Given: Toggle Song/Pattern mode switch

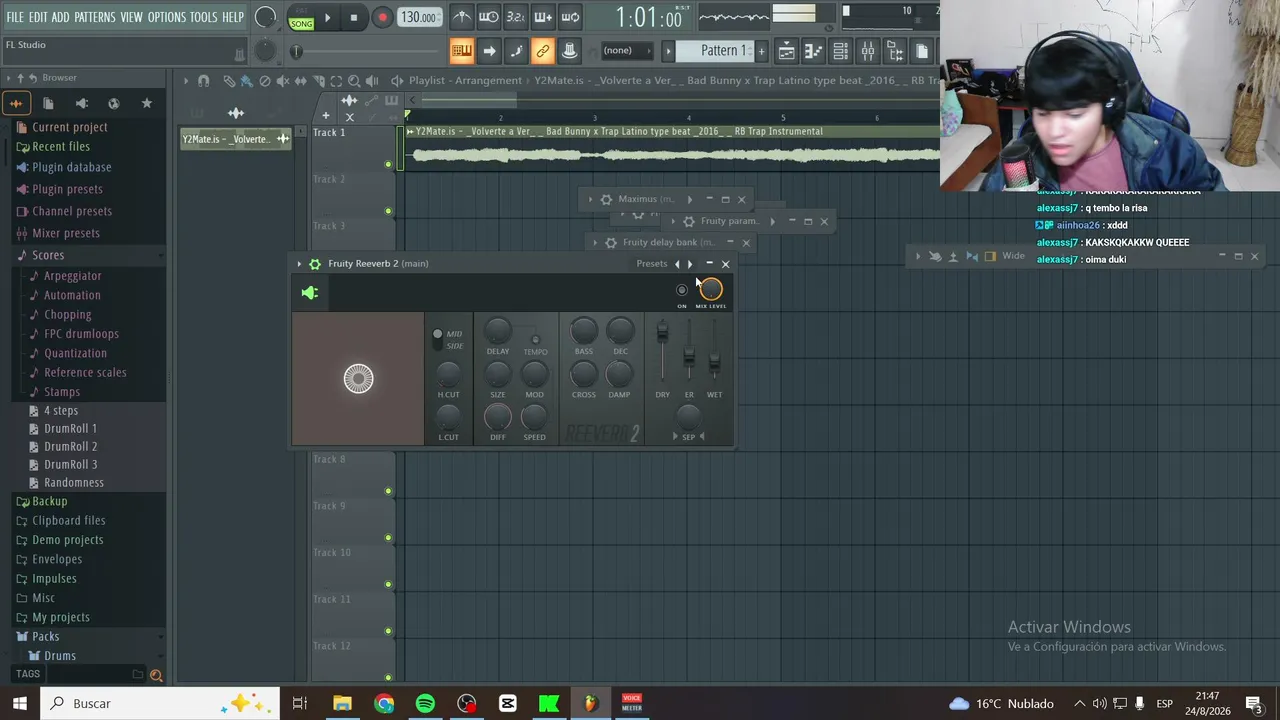Looking at the screenshot, I should 301,17.
